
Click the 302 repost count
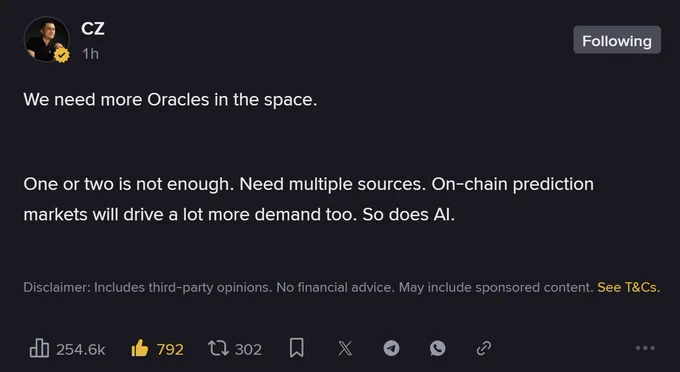pos(248,349)
